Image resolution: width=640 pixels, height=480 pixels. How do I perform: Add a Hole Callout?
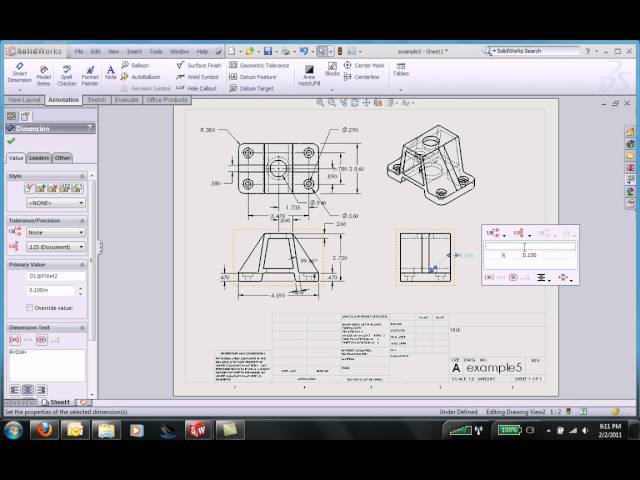click(x=196, y=88)
